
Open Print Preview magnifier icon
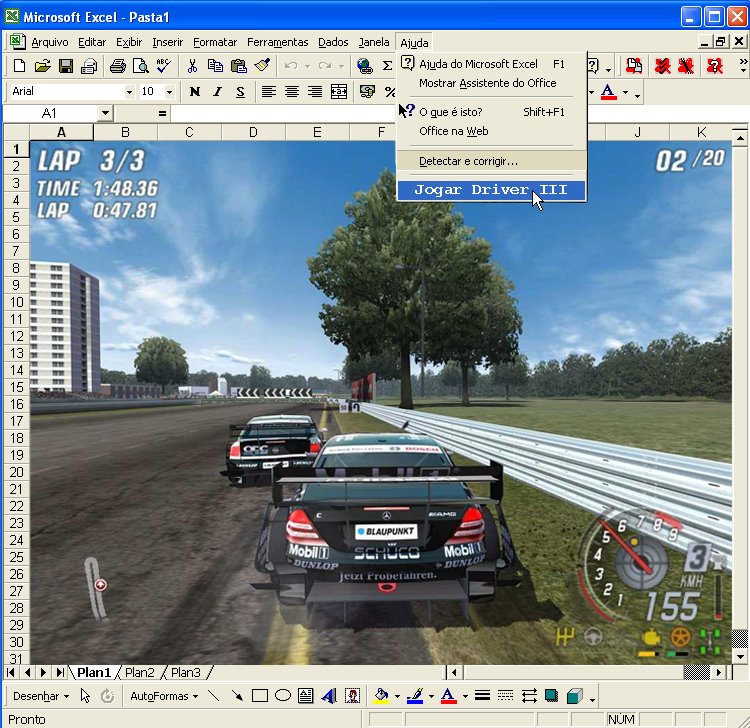point(140,66)
